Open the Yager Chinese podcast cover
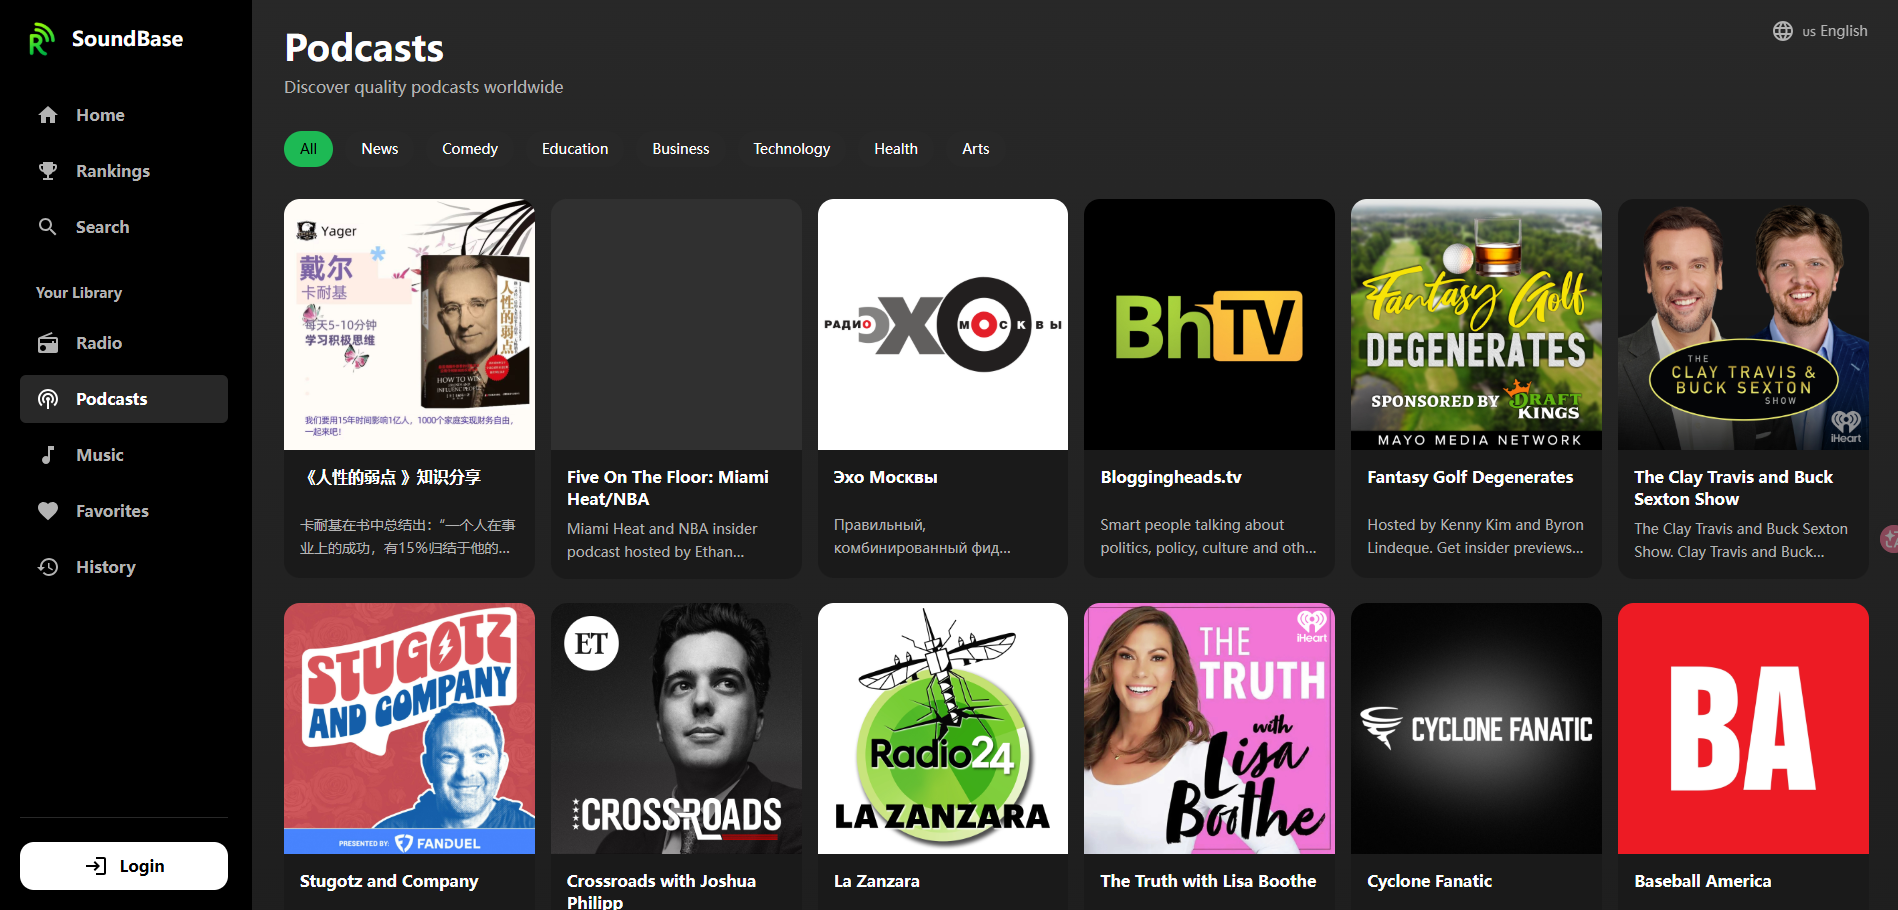Viewport: 1898px width, 910px height. pos(409,324)
